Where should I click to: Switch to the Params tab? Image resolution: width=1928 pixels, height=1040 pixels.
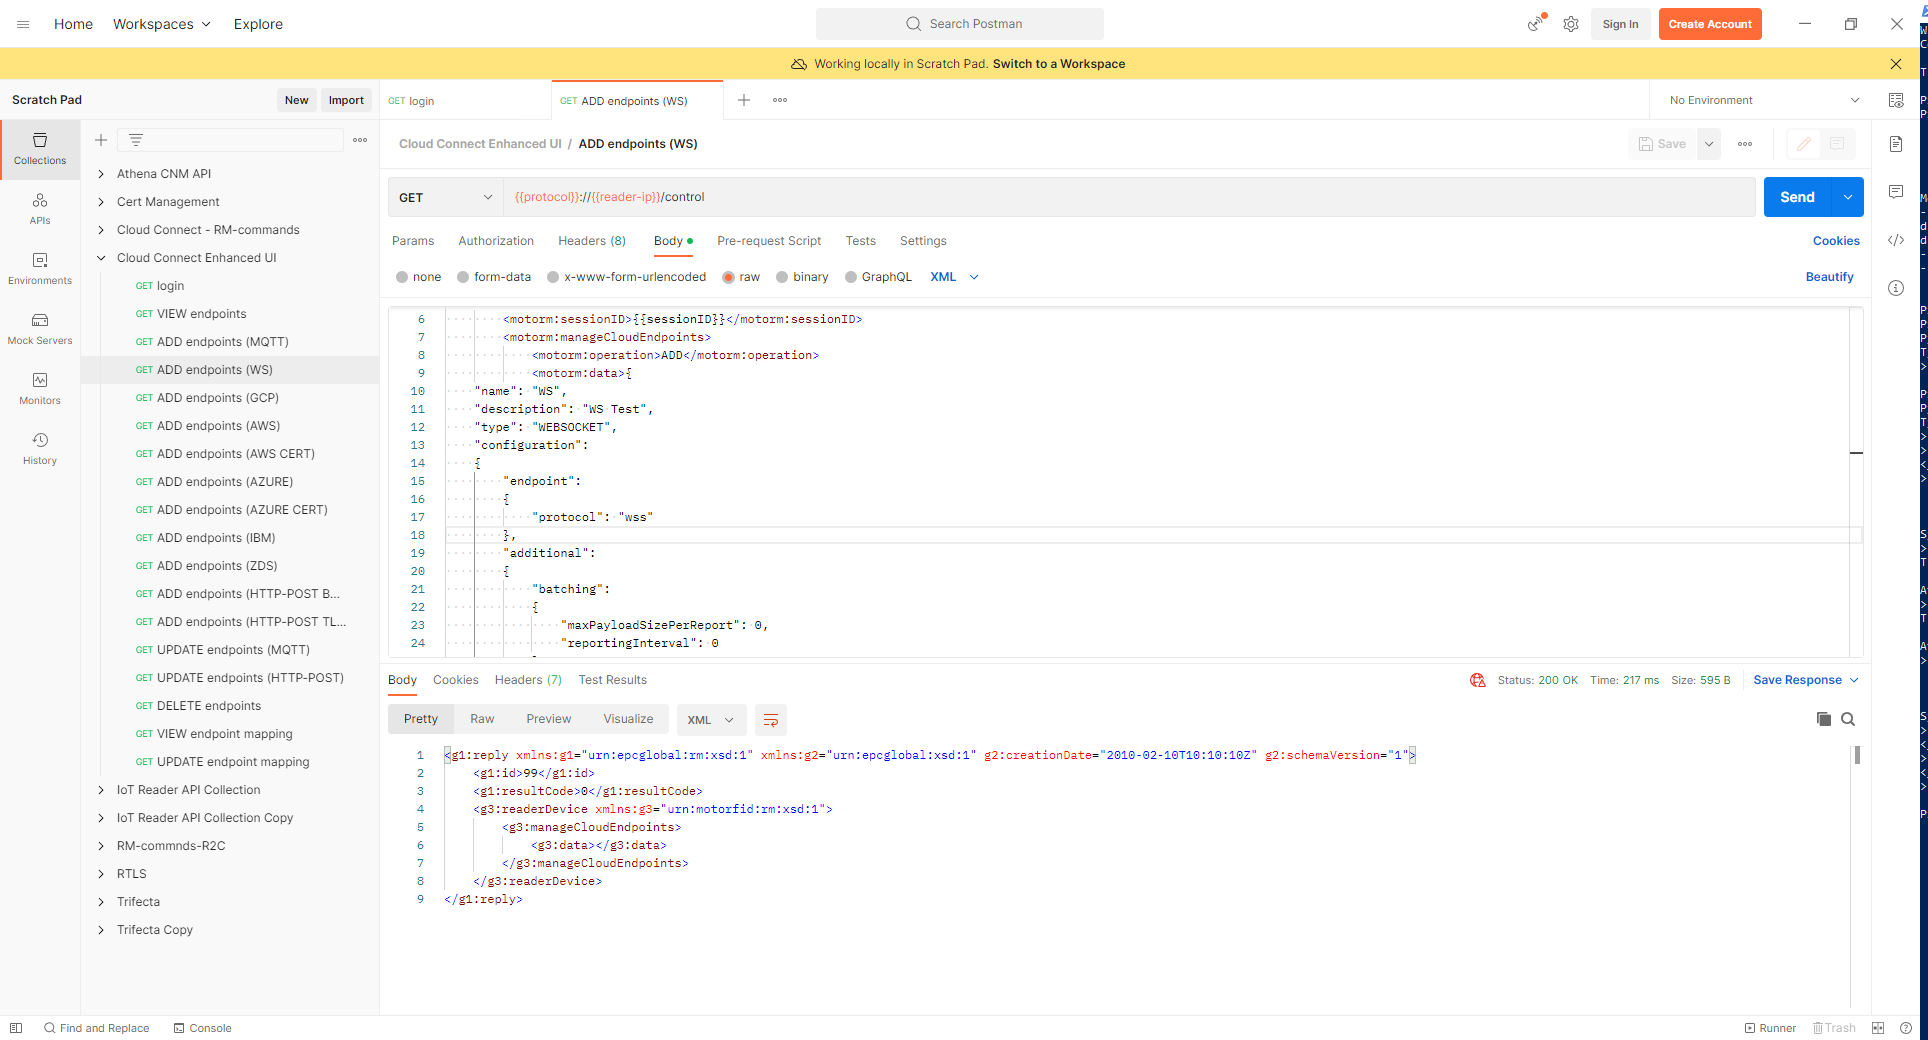pos(413,241)
